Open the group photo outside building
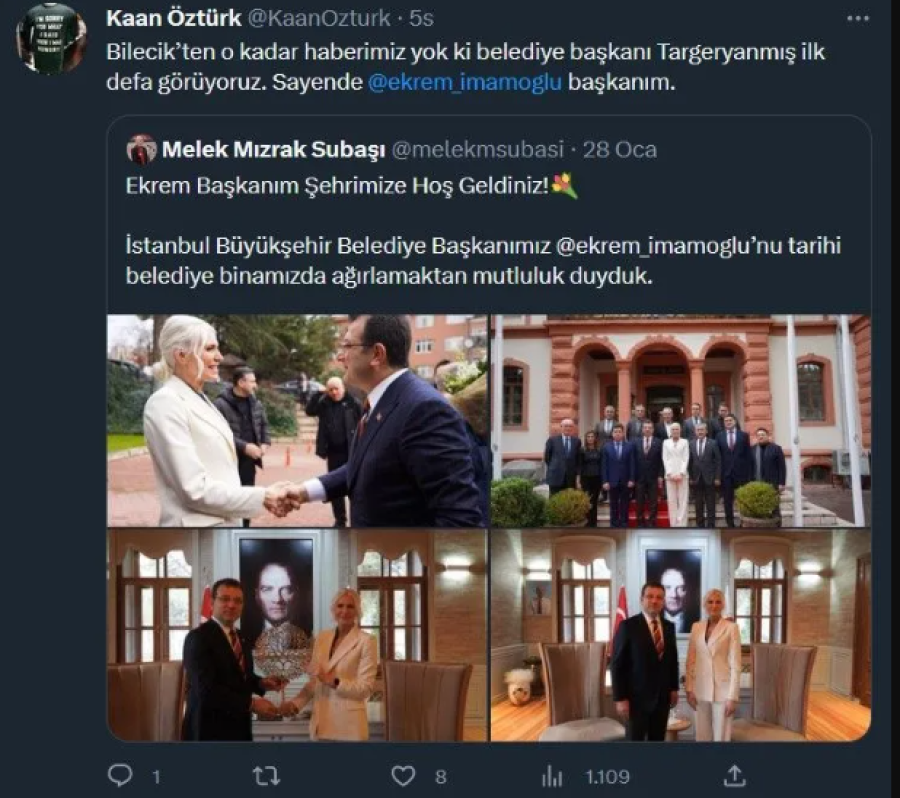900x798 pixels. [x=680, y=421]
